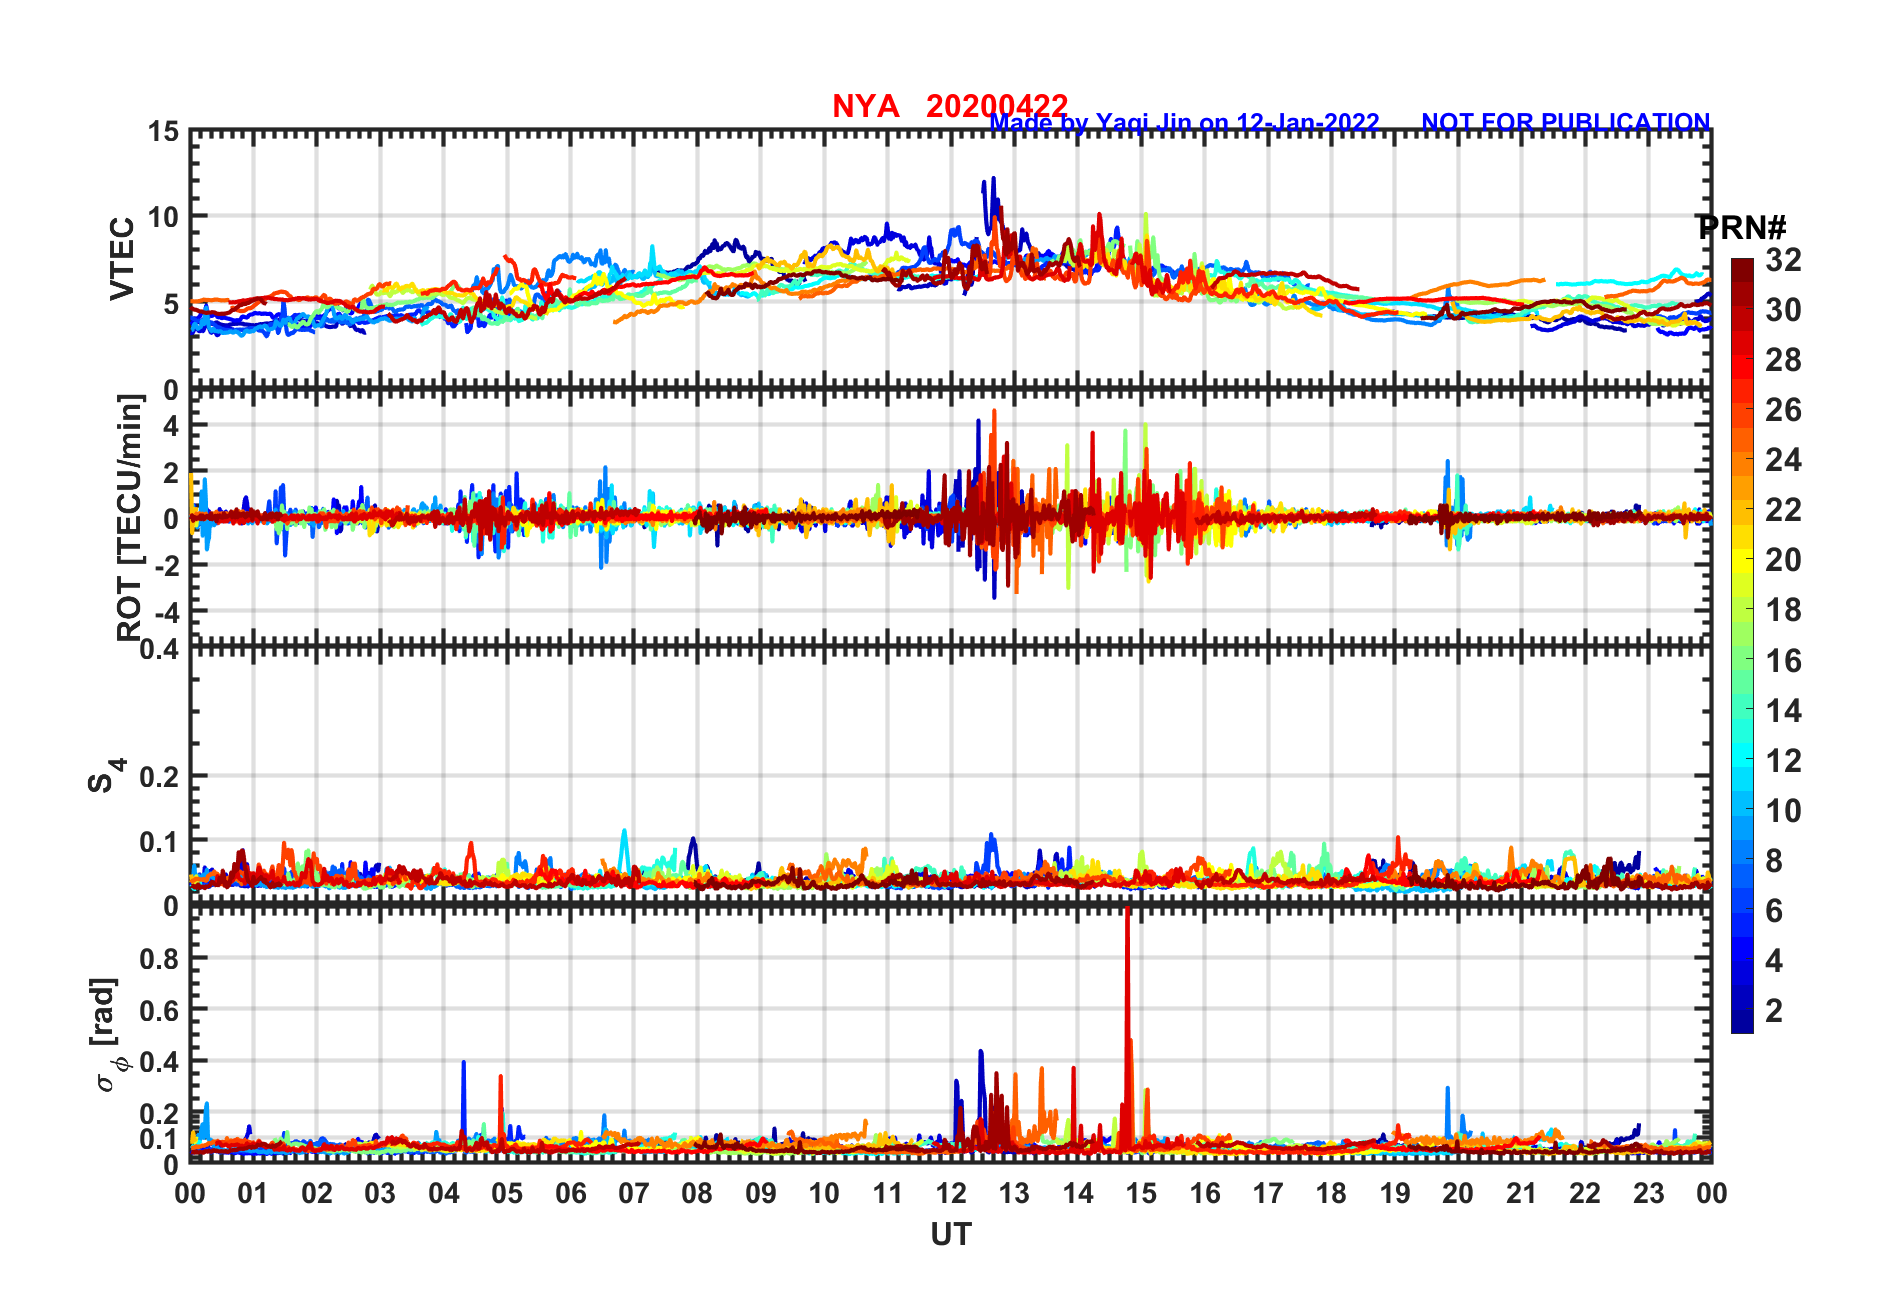The width and height of the screenshot is (1902, 1292).
Task: Click colorbar tick label 30
Action: (x=1784, y=310)
